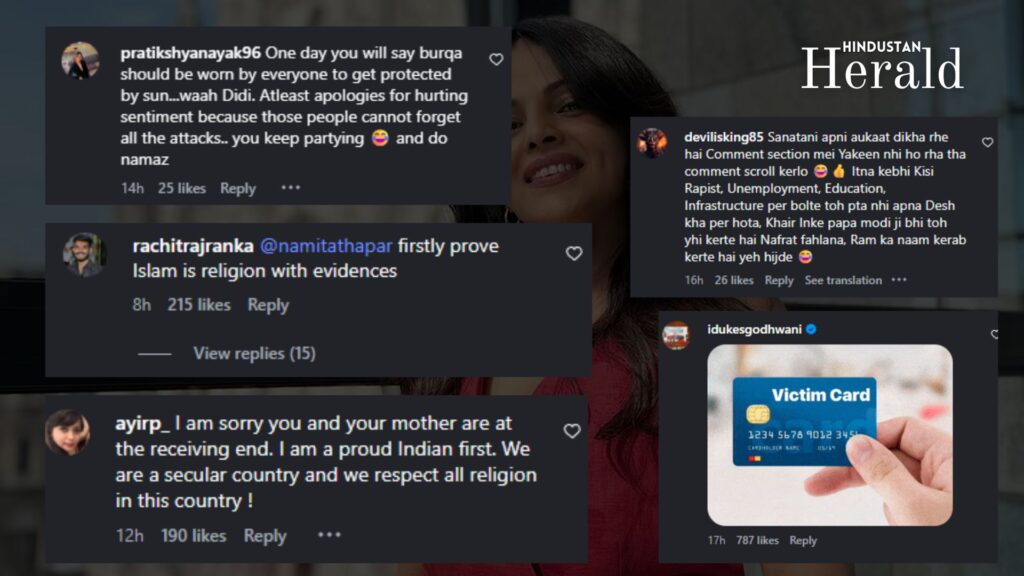View 215 likes on rachitrajranka's comment
Viewport: 1024px width, 576px height.
pos(199,305)
